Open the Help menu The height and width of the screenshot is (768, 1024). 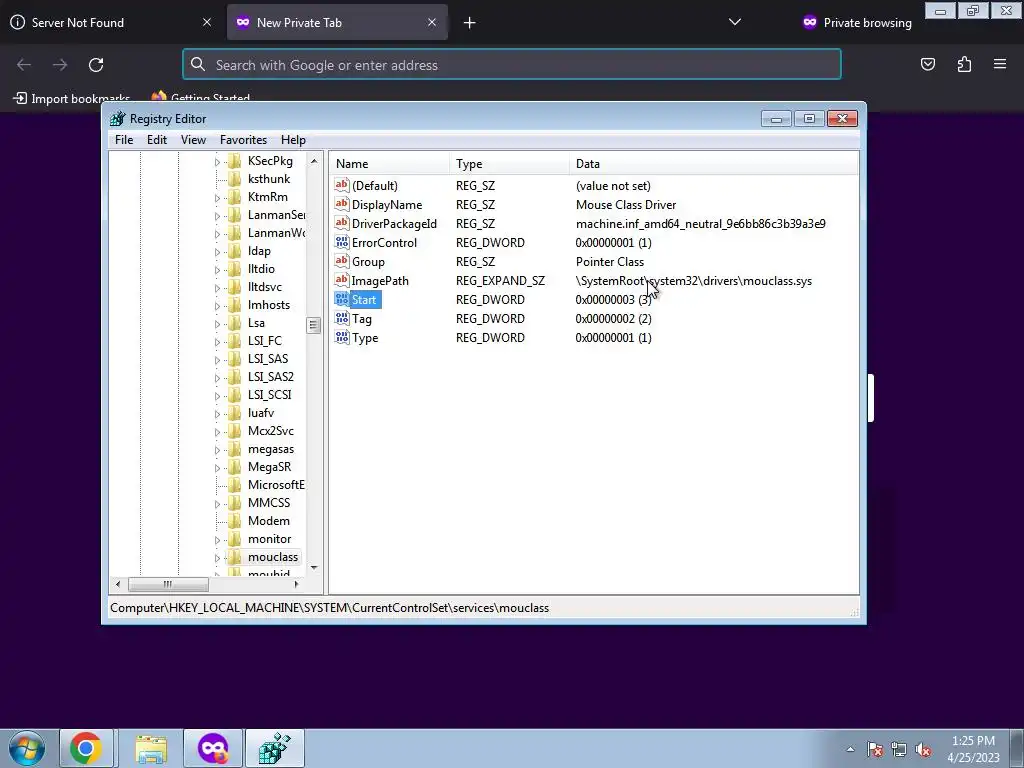tap(293, 140)
